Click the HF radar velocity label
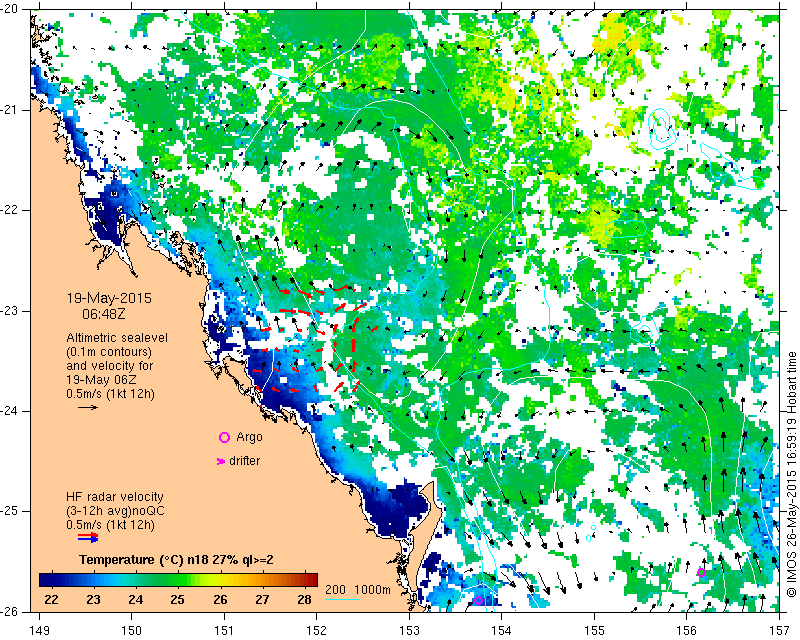Viewport: 800px width, 640px height. pos(115,497)
